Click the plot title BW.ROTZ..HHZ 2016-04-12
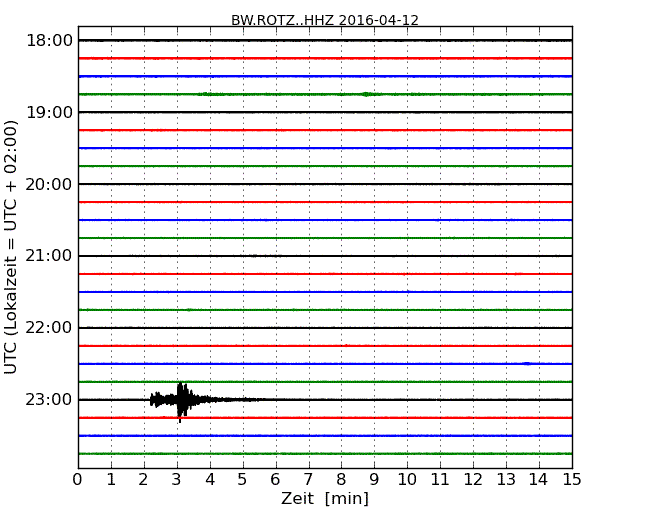The height and width of the screenshot is (520, 650). coord(325,20)
